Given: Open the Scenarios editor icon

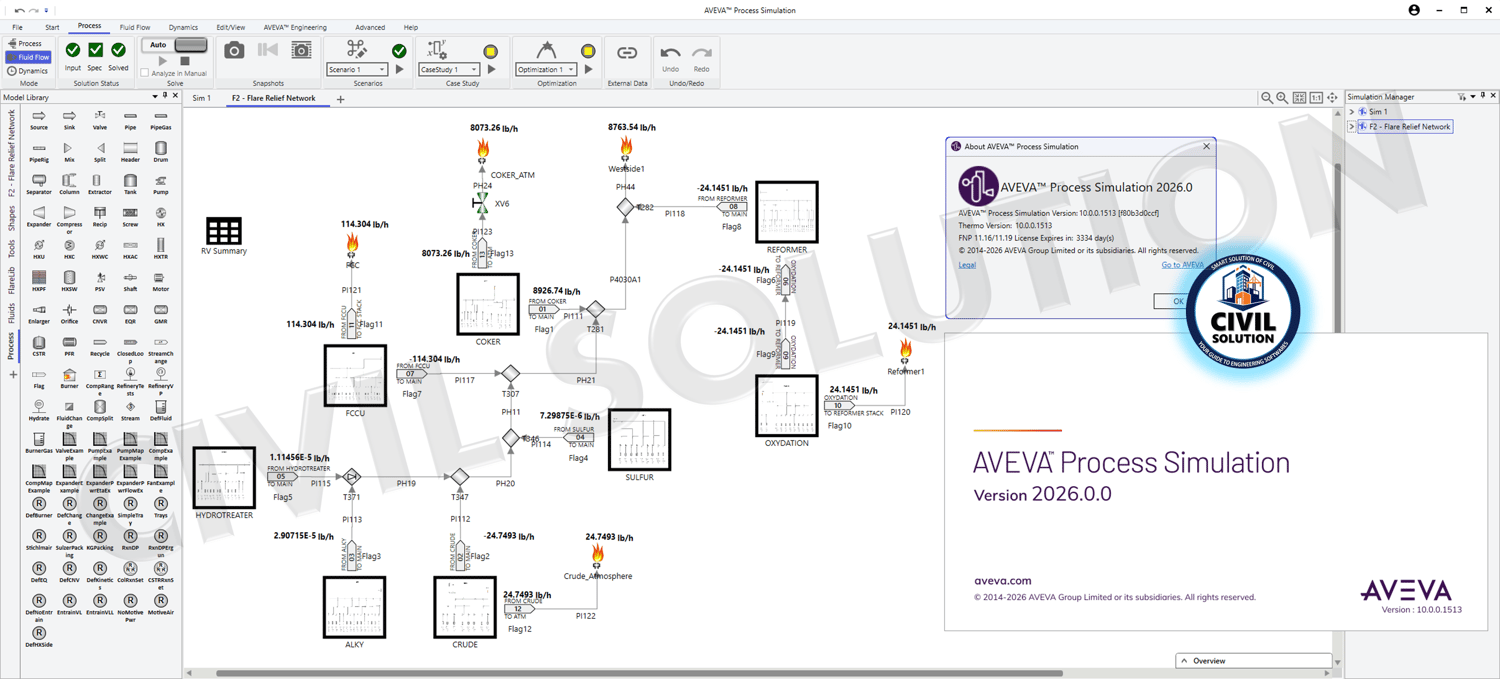Looking at the screenshot, I should [356, 49].
